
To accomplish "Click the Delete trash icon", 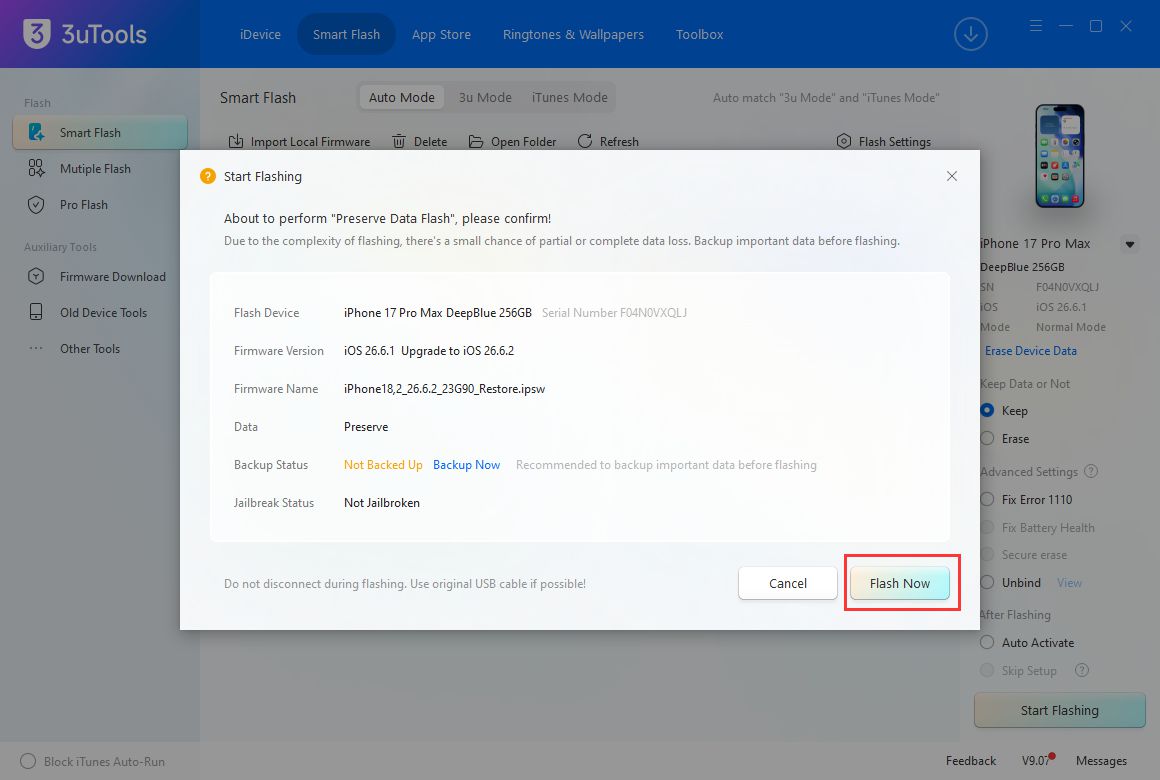I will pos(399,141).
